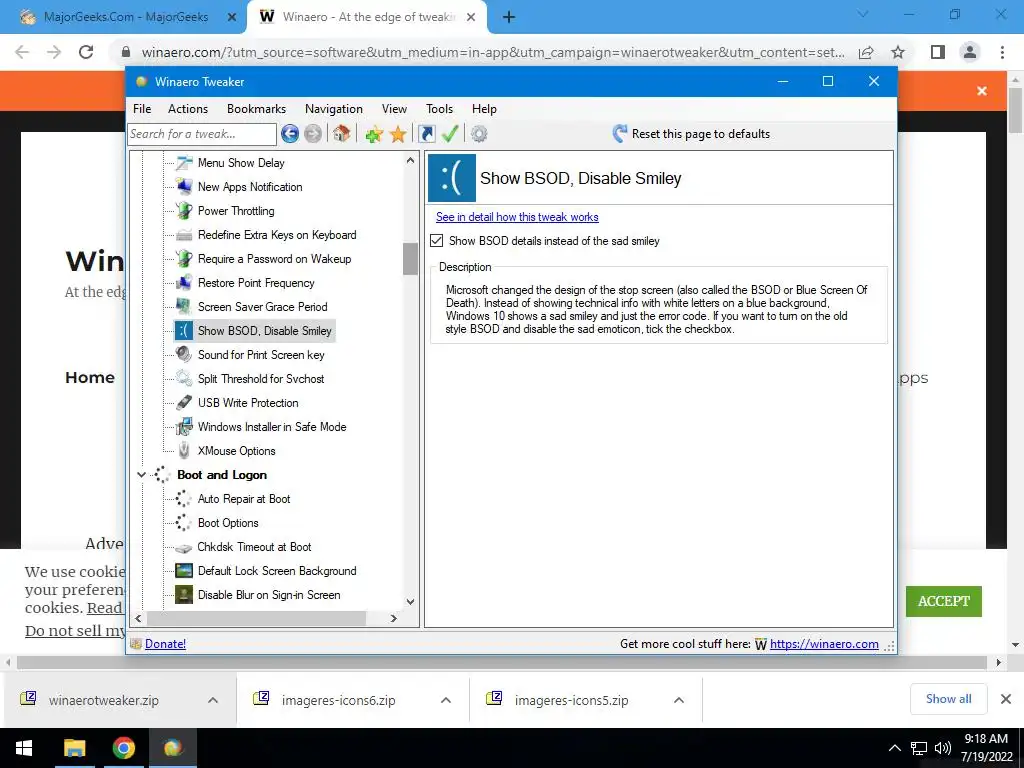Image resolution: width=1024 pixels, height=768 pixels.
Task: Open File Explorer from the taskbar
Action: tap(74, 748)
